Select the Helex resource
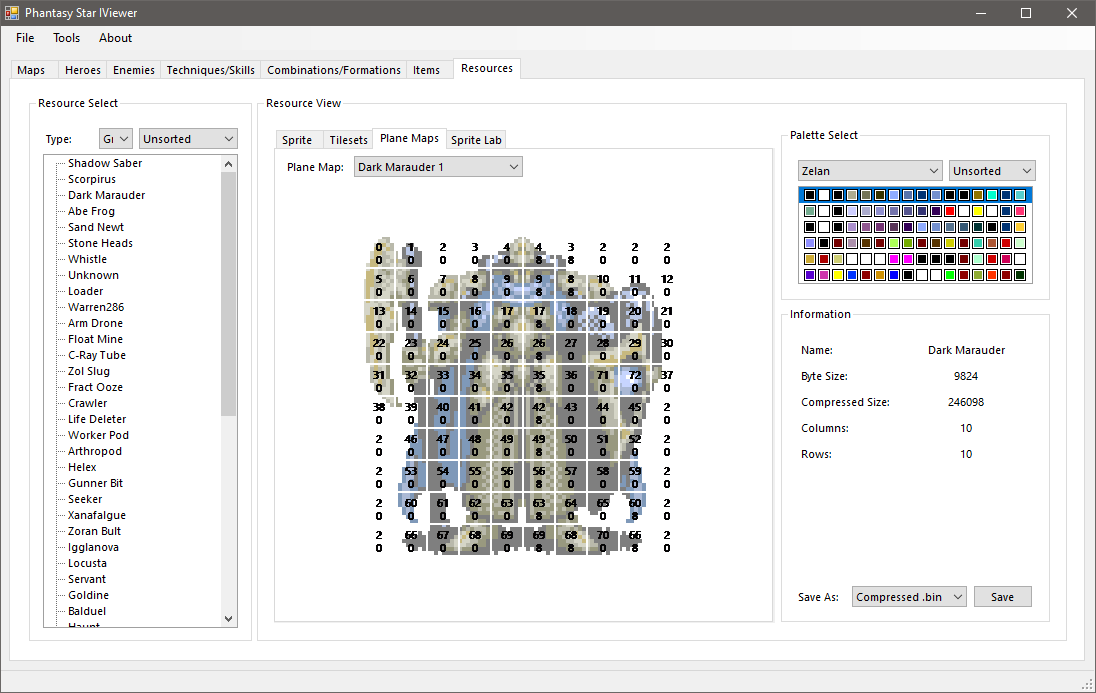 [x=82, y=467]
